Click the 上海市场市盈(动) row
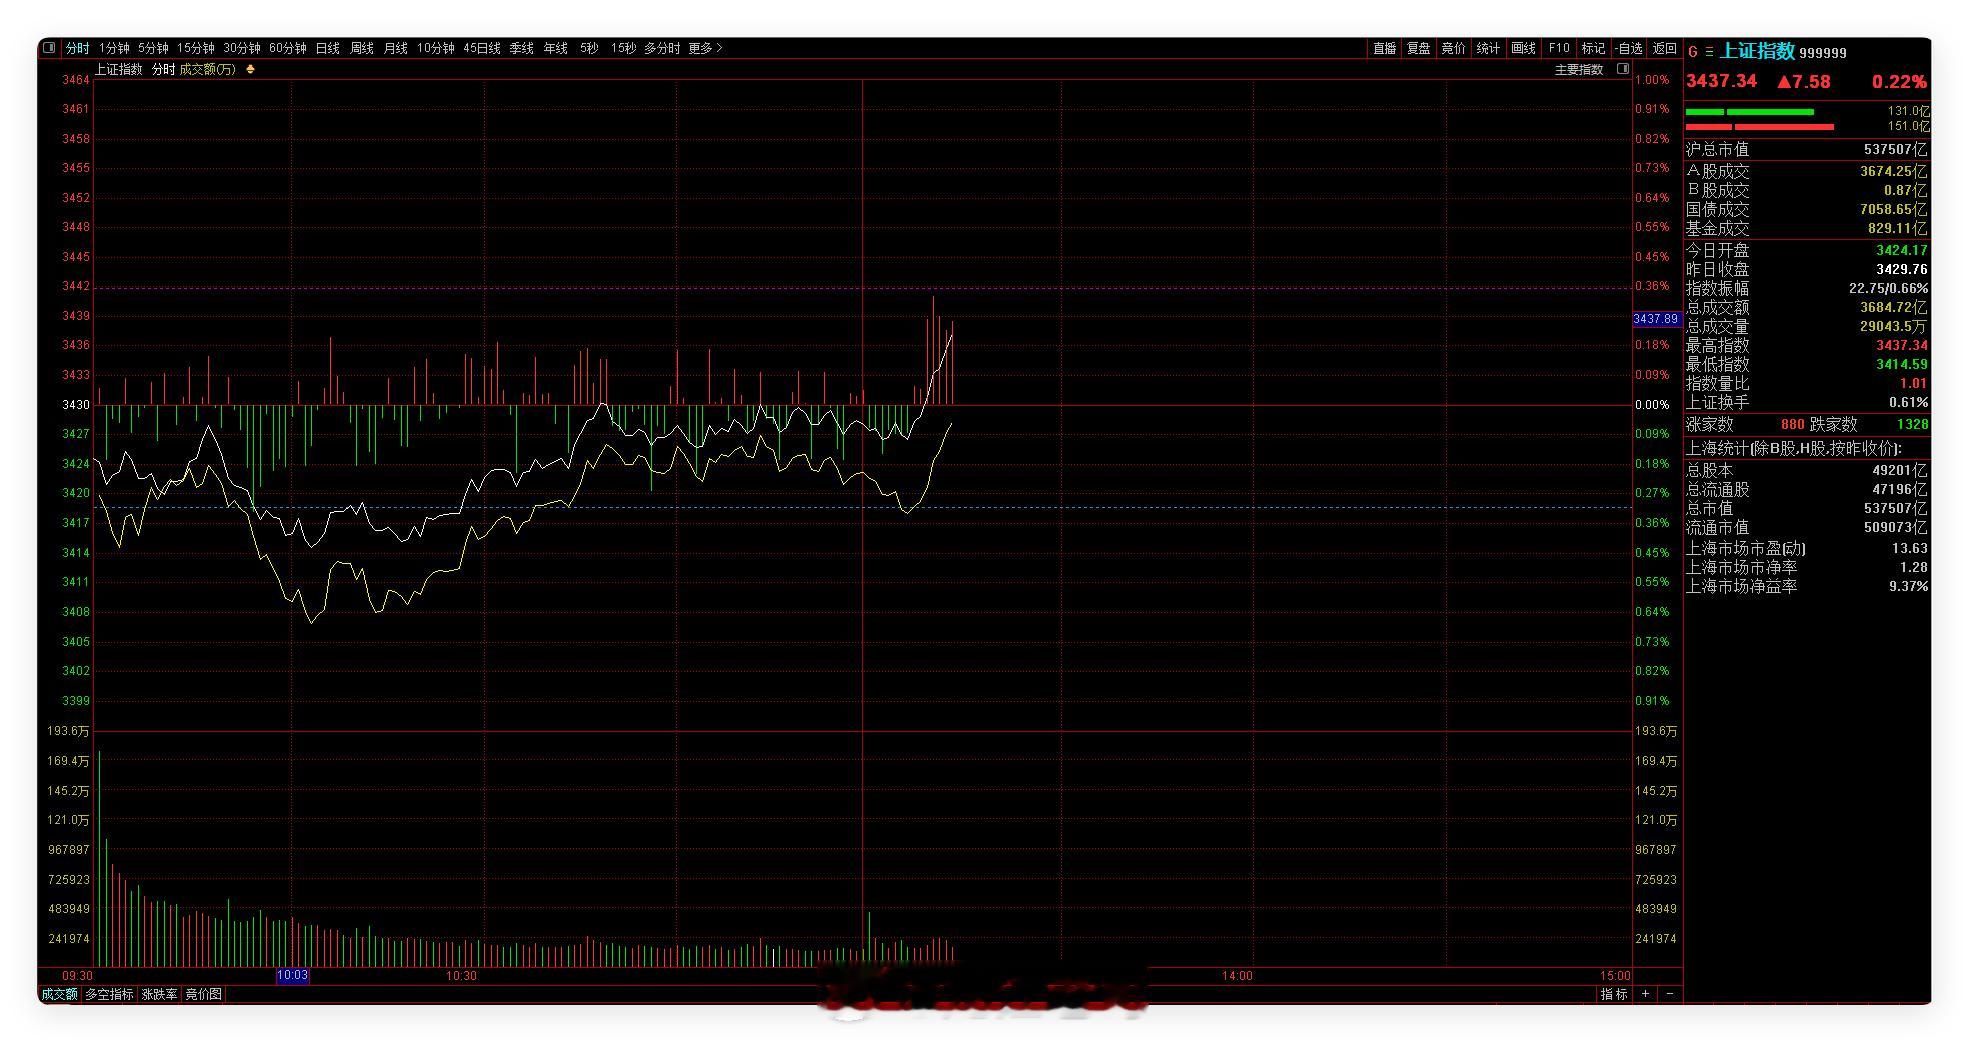The width and height of the screenshot is (1972, 1042). pos(1806,548)
